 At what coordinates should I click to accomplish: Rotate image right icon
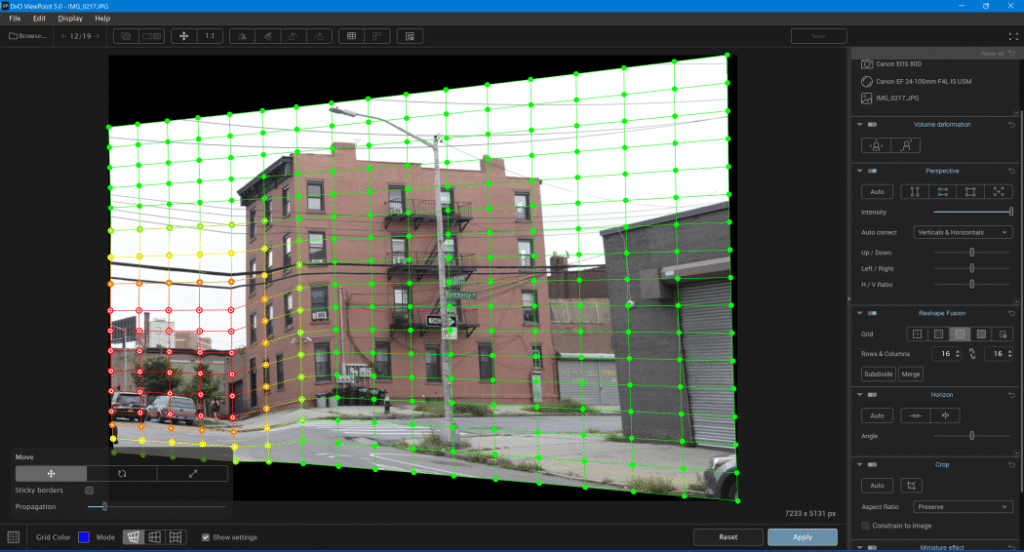[319, 36]
